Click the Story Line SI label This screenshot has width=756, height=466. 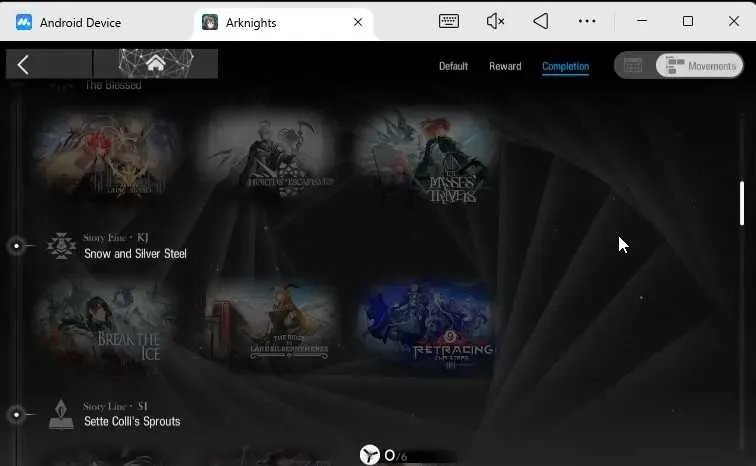point(115,406)
